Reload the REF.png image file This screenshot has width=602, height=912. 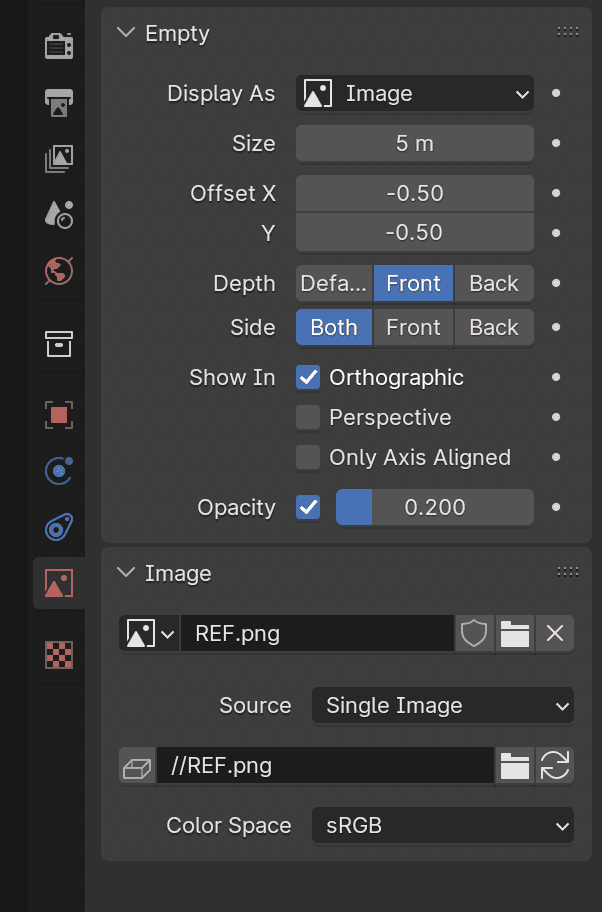point(555,765)
